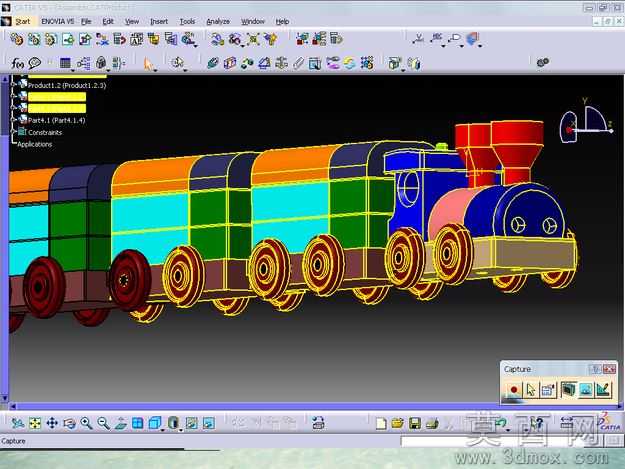Image resolution: width=625 pixels, height=469 pixels.
Task: Click the Zoom In magnifier
Action: pos(86,423)
